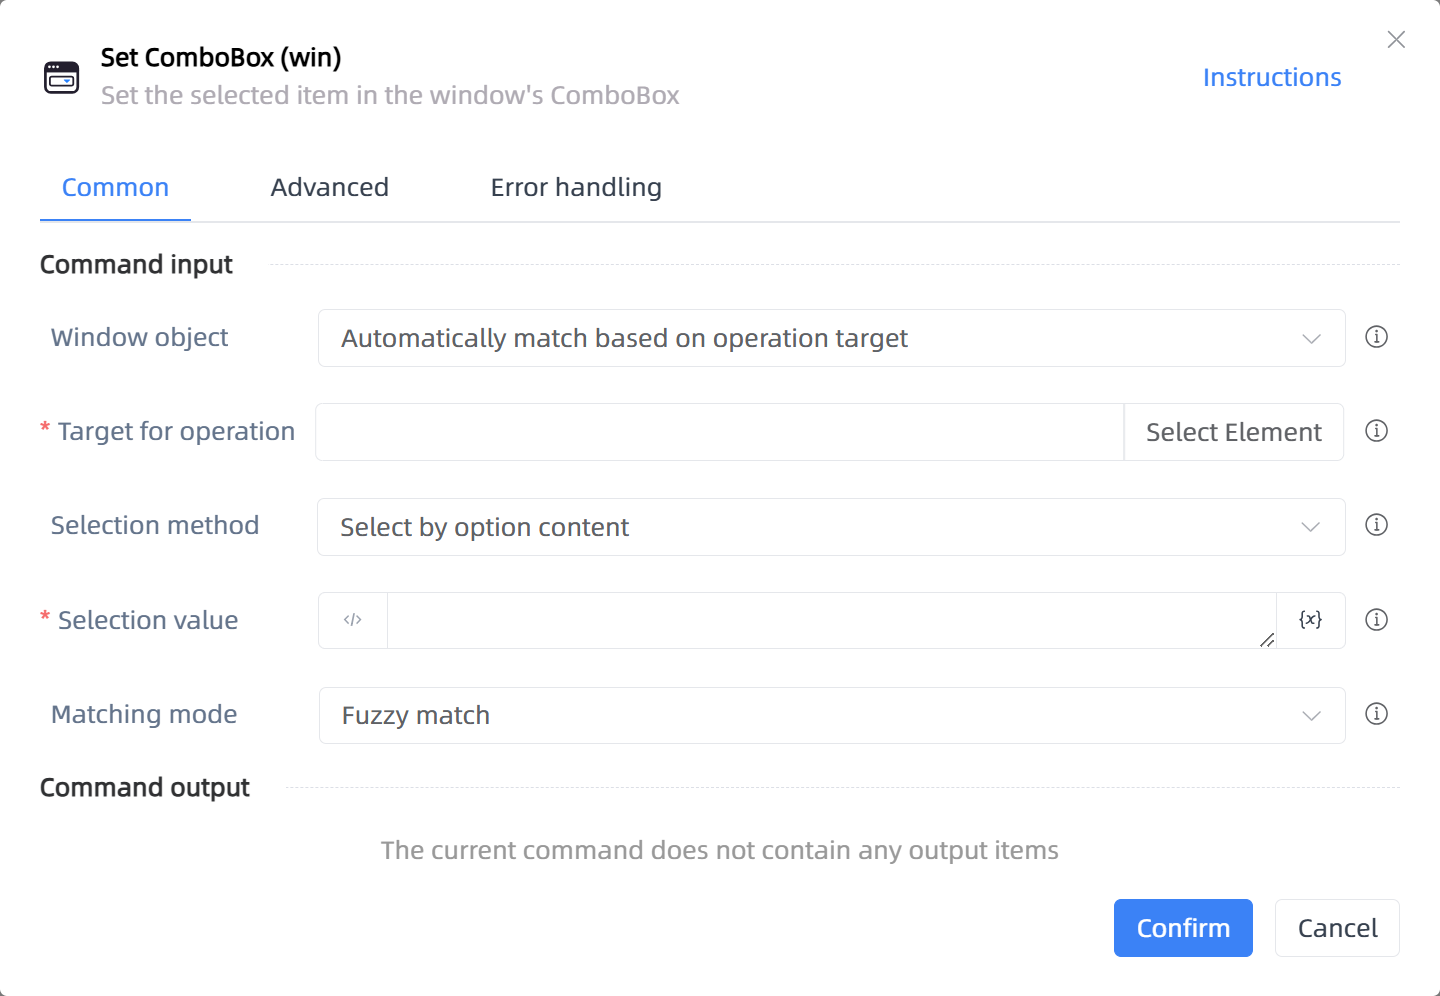The image size is (1440, 996).
Task: Click the info icon beside Target for operation
Action: 1376,431
